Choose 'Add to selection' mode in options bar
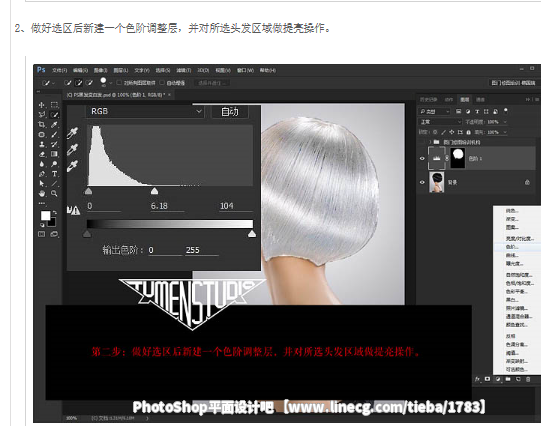The image size is (541, 426). point(79,83)
